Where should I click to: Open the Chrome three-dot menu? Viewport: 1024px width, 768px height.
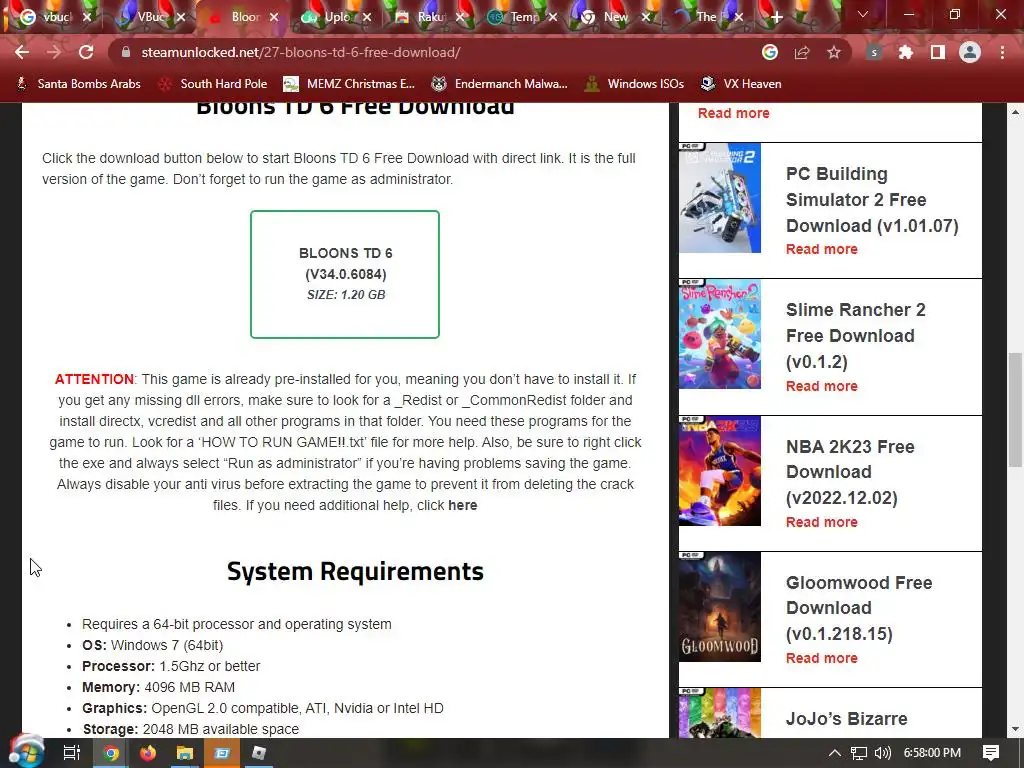point(1002,52)
